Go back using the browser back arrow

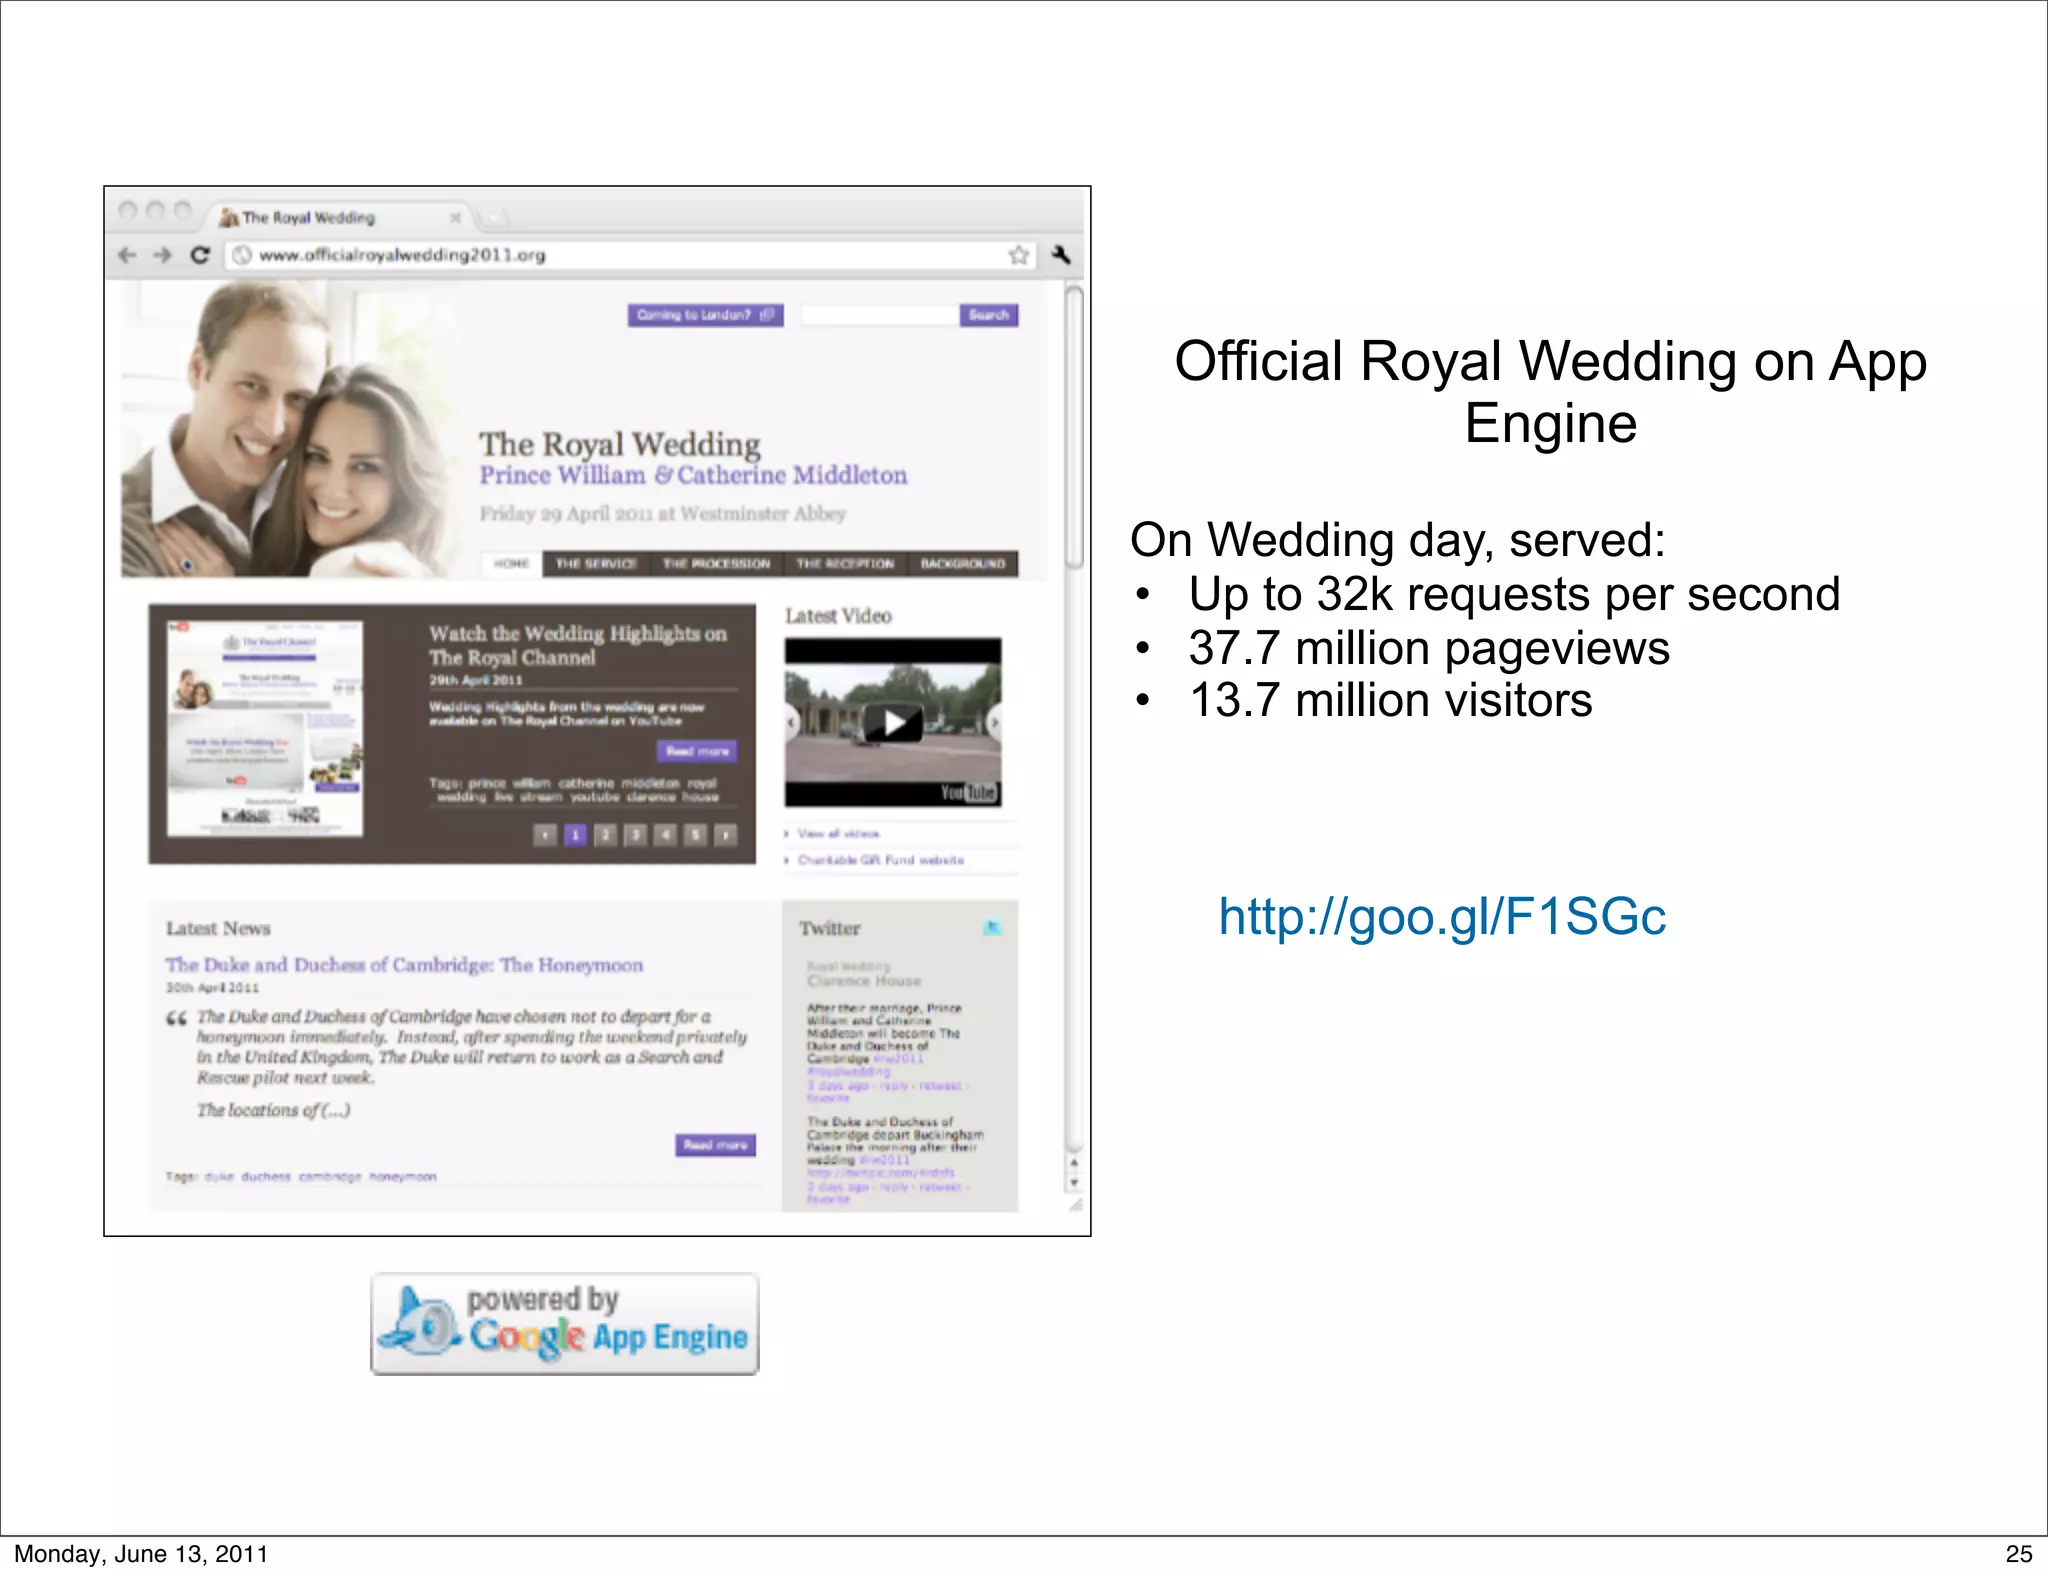(127, 255)
